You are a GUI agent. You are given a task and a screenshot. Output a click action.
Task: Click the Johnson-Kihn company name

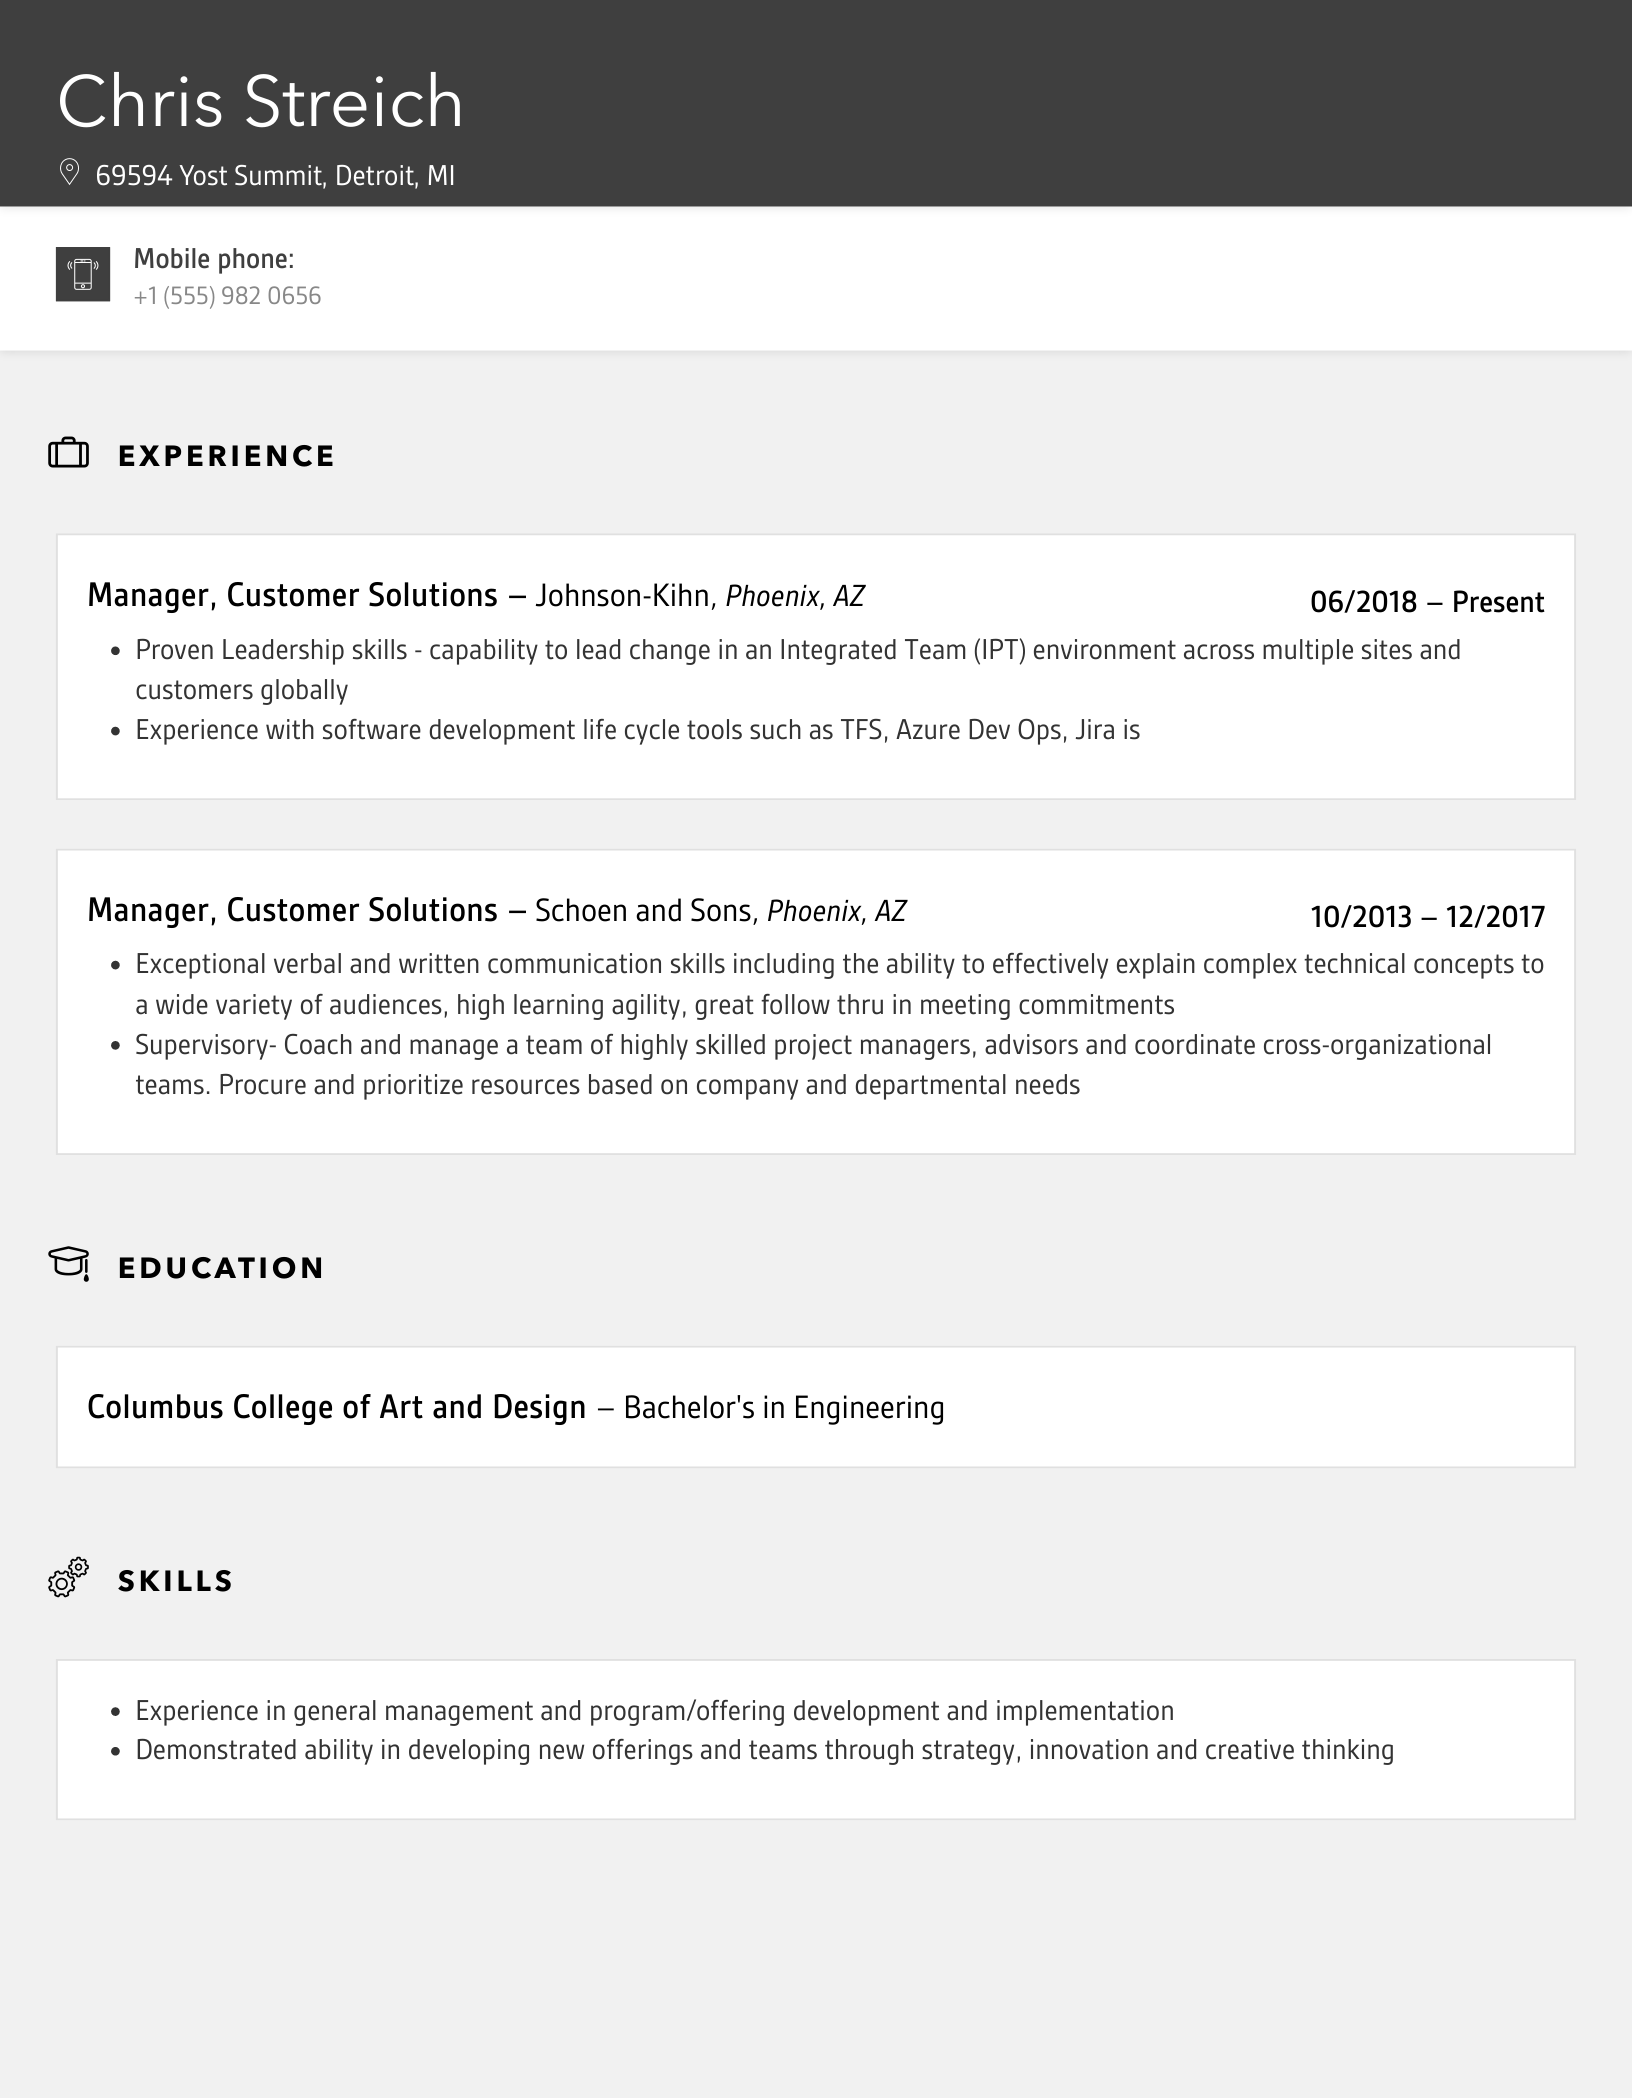622,596
